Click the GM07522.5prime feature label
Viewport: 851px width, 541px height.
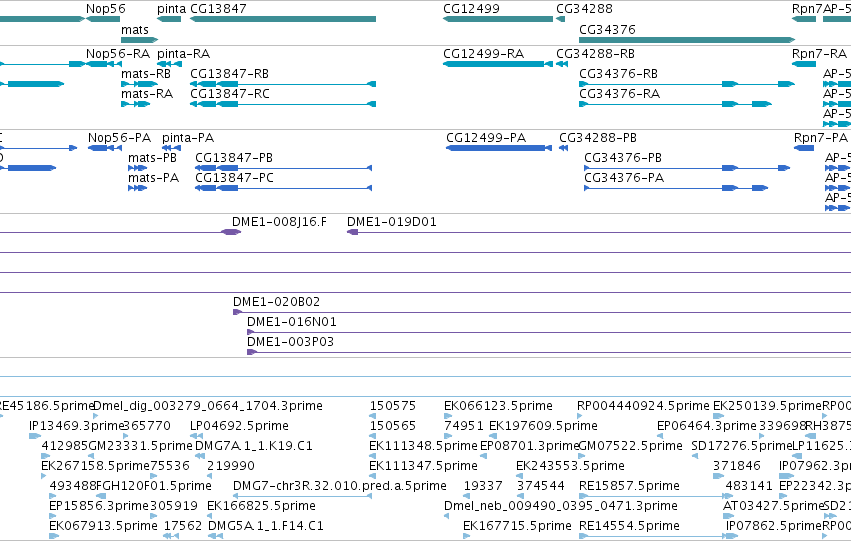(630, 446)
